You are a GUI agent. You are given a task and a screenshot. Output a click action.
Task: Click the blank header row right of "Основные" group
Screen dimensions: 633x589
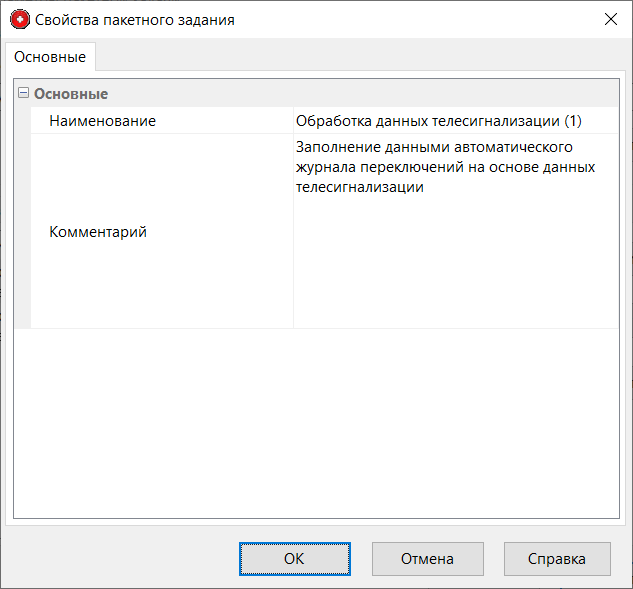point(400,94)
